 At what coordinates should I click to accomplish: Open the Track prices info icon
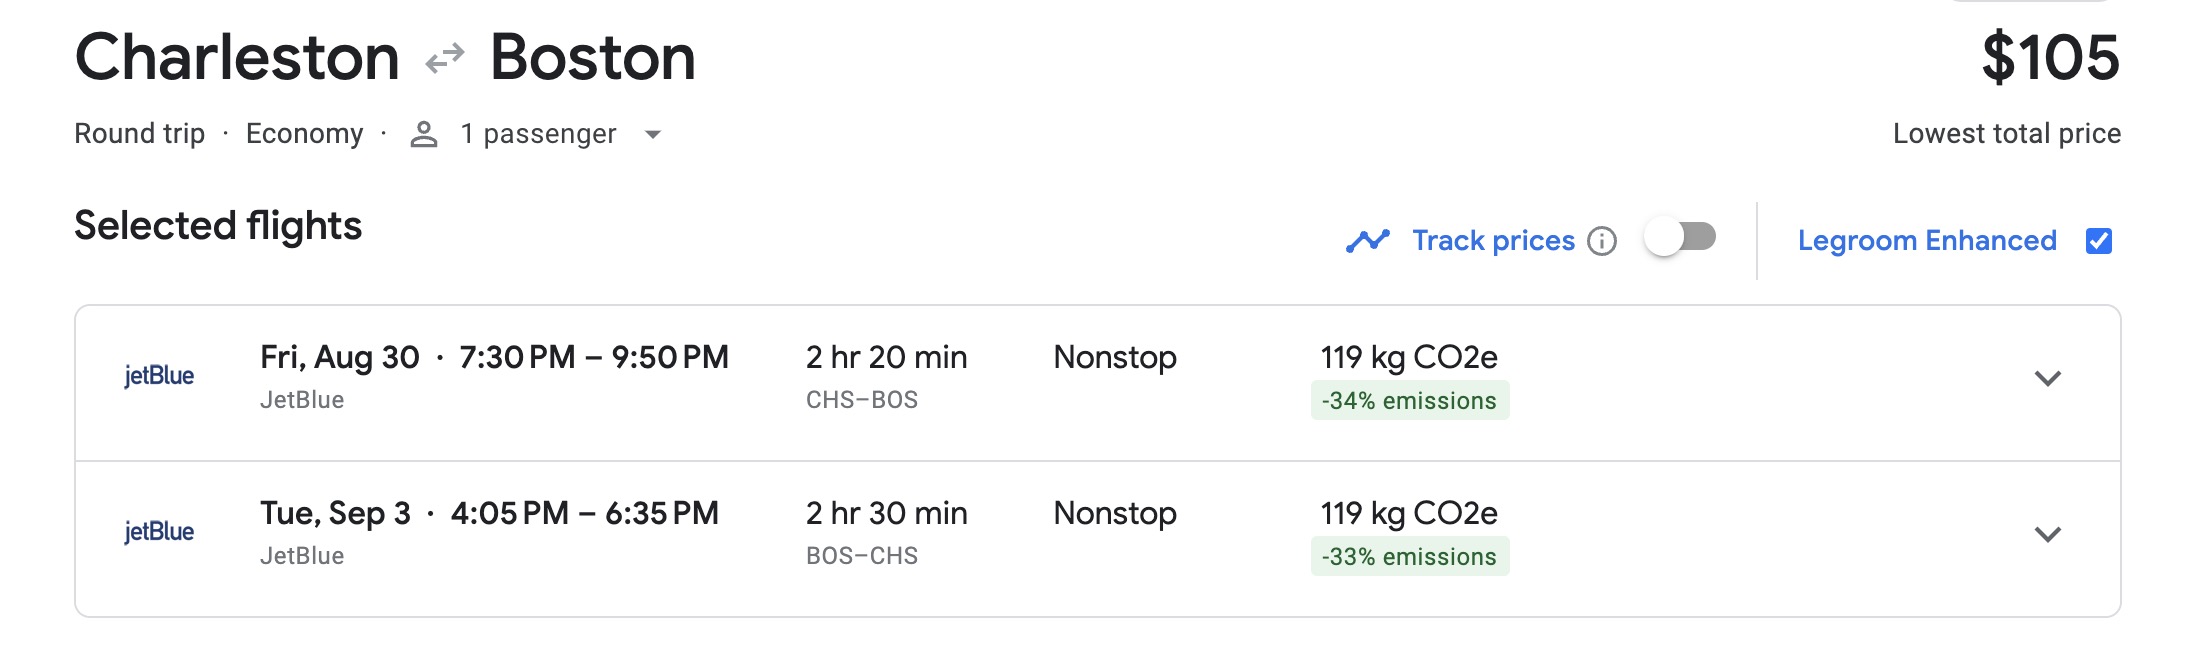pos(1604,241)
